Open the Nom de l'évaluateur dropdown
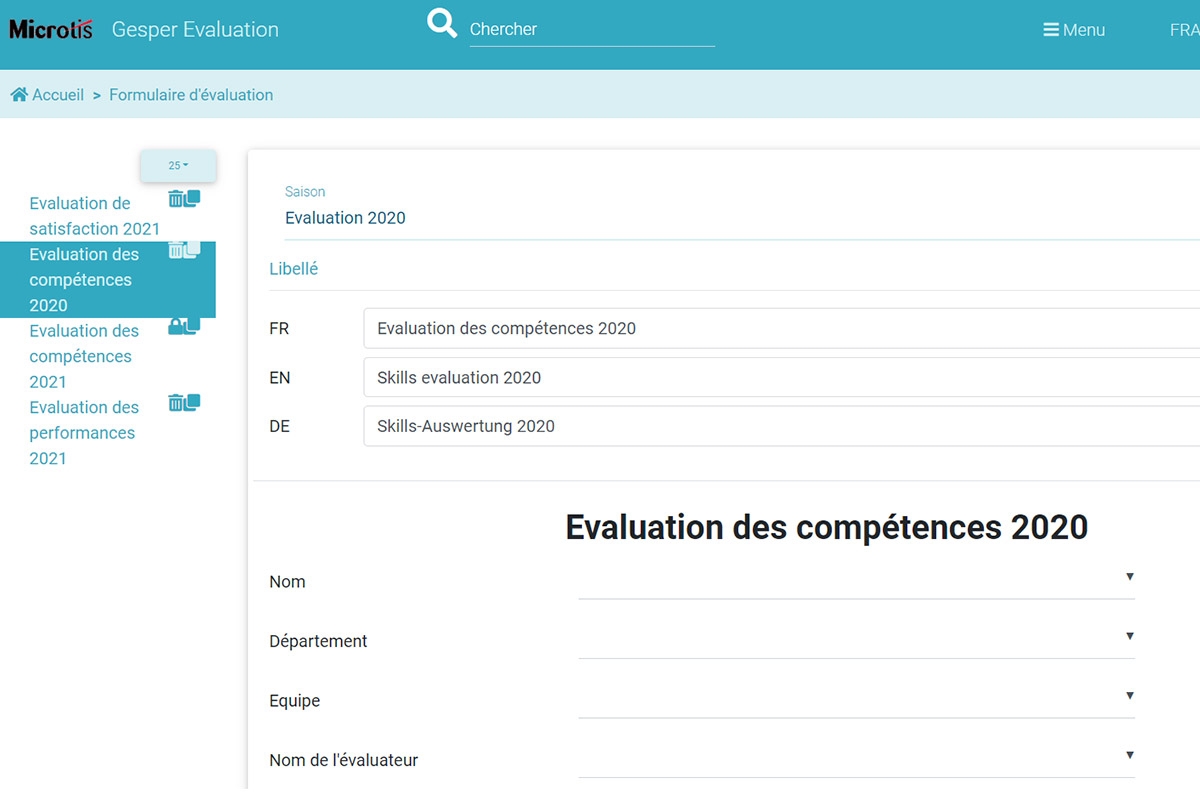The width and height of the screenshot is (1200, 800). tap(1129, 755)
